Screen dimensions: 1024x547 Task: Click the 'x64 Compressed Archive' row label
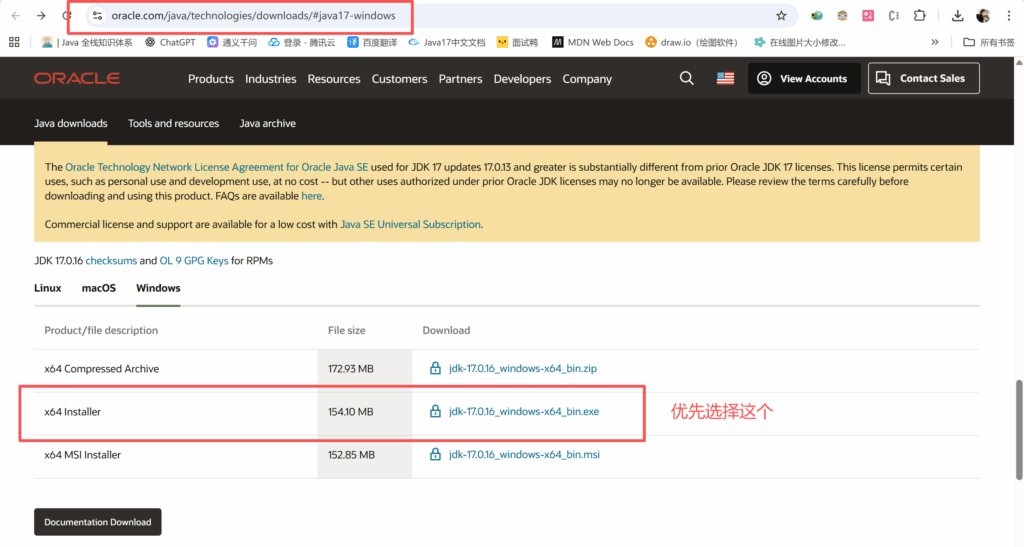click(x=102, y=369)
